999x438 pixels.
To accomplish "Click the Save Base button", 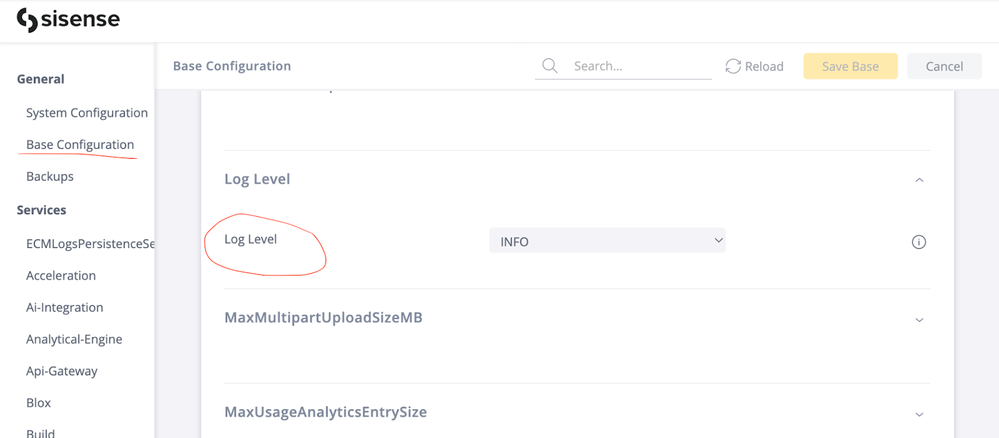I will (850, 66).
